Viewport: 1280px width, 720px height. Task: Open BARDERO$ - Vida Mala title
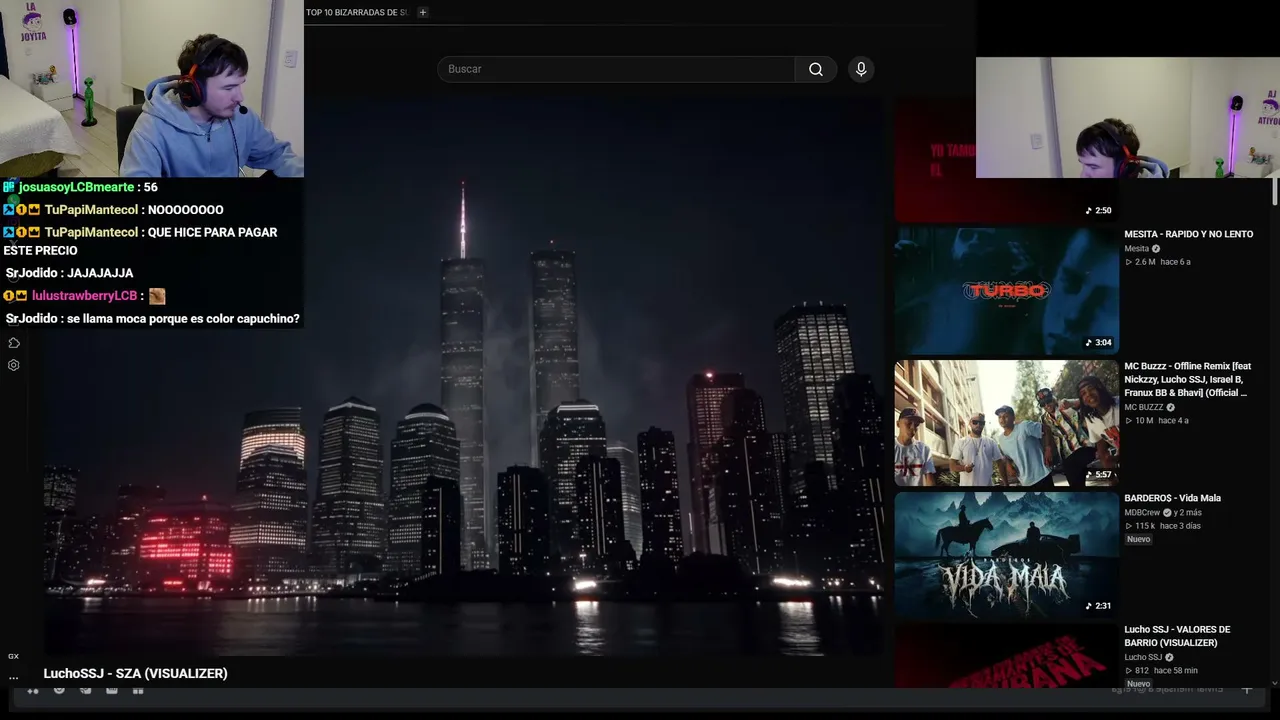pos(1172,498)
